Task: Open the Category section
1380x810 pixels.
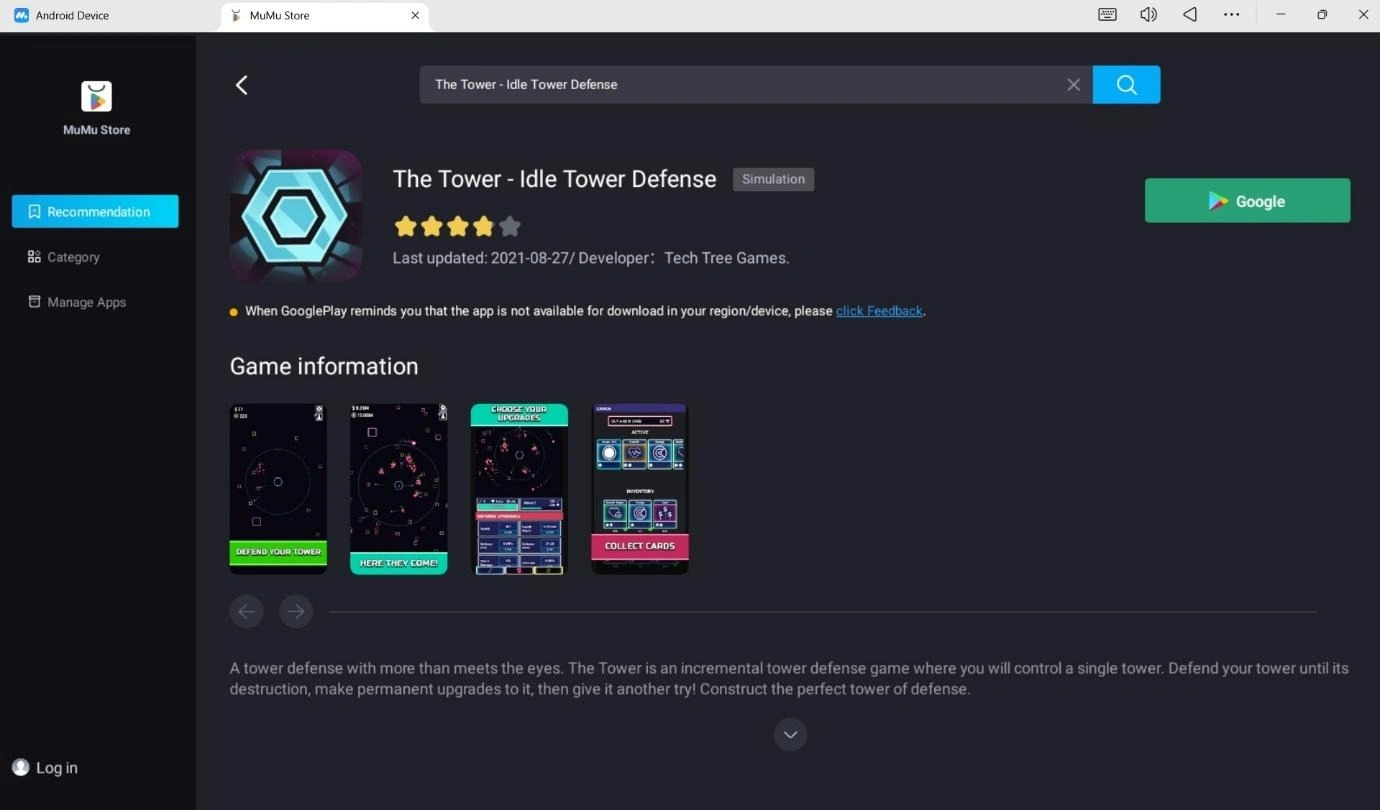Action: pyautogui.click(x=72, y=257)
